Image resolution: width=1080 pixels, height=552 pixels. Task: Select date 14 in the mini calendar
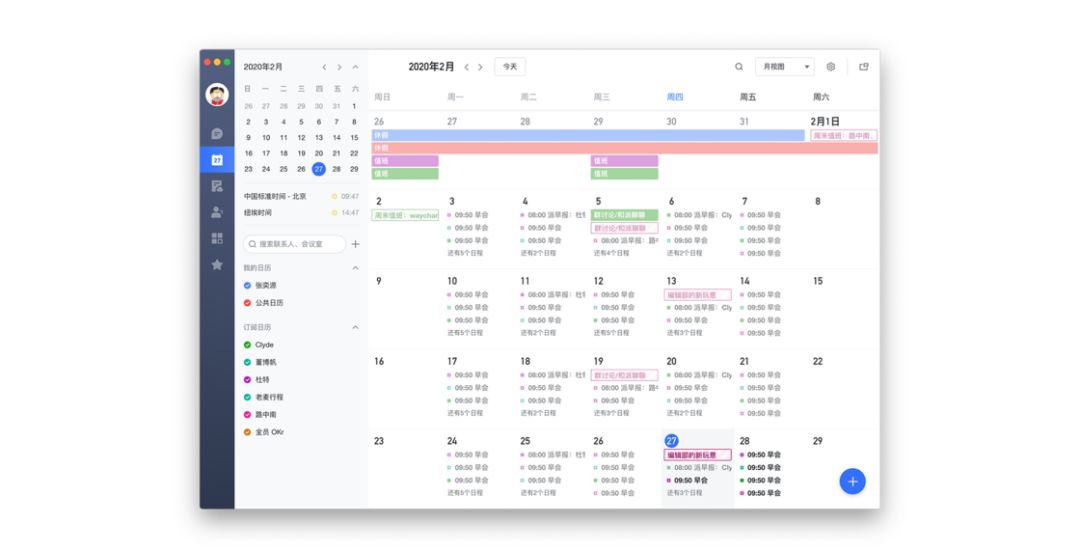(x=336, y=138)
